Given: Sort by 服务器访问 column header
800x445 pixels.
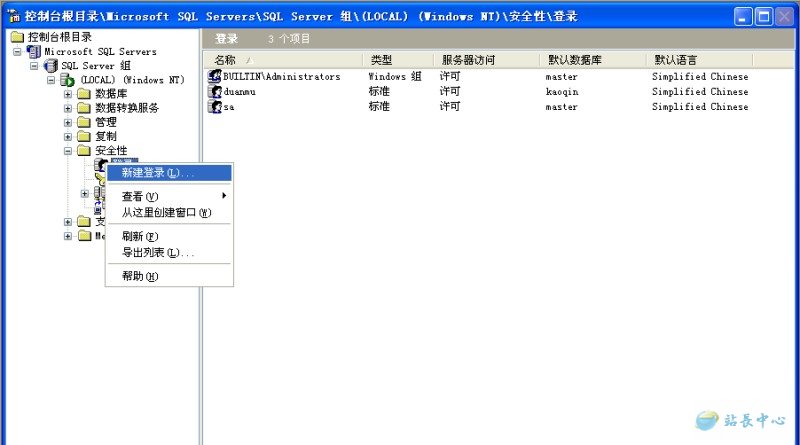Looking at the screenshot, I should point(487,60).
